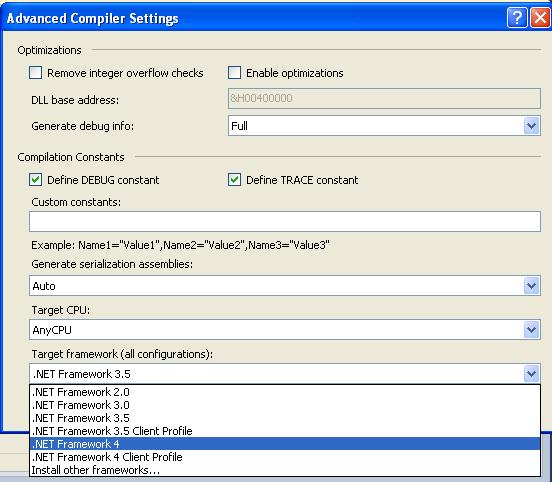
Task: Tick the Enable optimizations checkbox
Action: tap(234, 73)
